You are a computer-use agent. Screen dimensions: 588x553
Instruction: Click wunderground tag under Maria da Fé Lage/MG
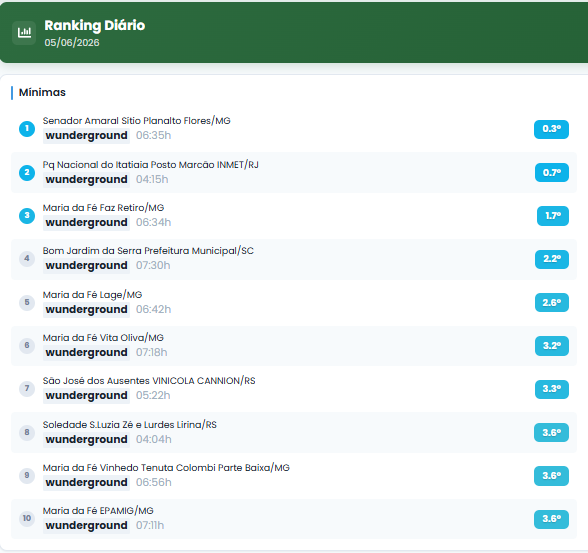(x=86, y=310)
